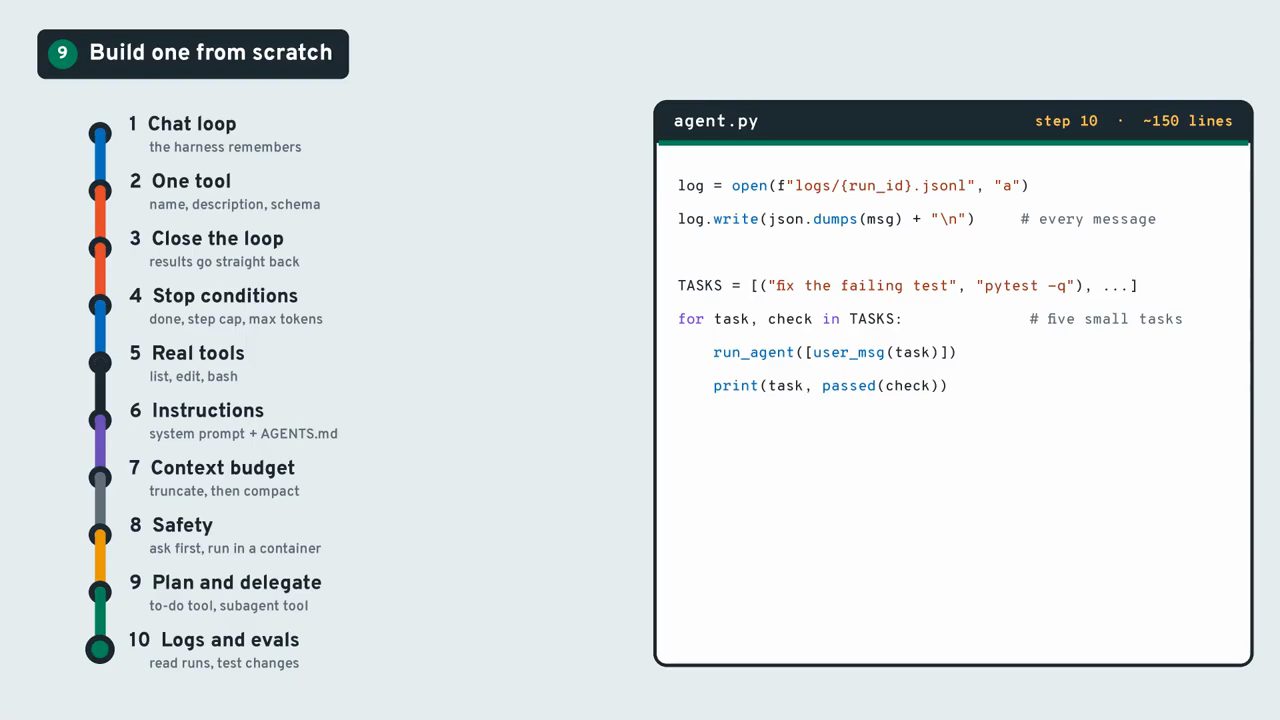Select the timeline node for Instructions

coord(100,420)
